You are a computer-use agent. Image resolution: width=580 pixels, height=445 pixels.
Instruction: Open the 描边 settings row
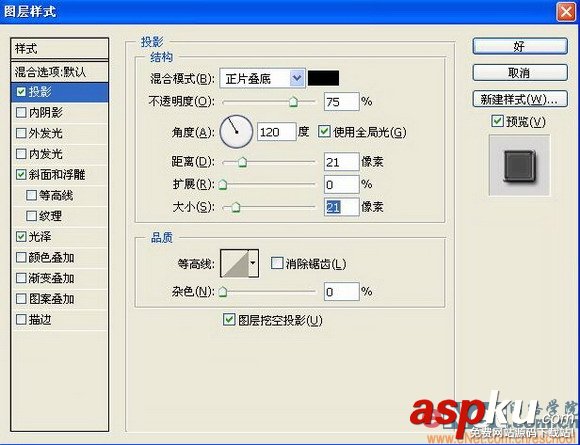coord(60,320)
